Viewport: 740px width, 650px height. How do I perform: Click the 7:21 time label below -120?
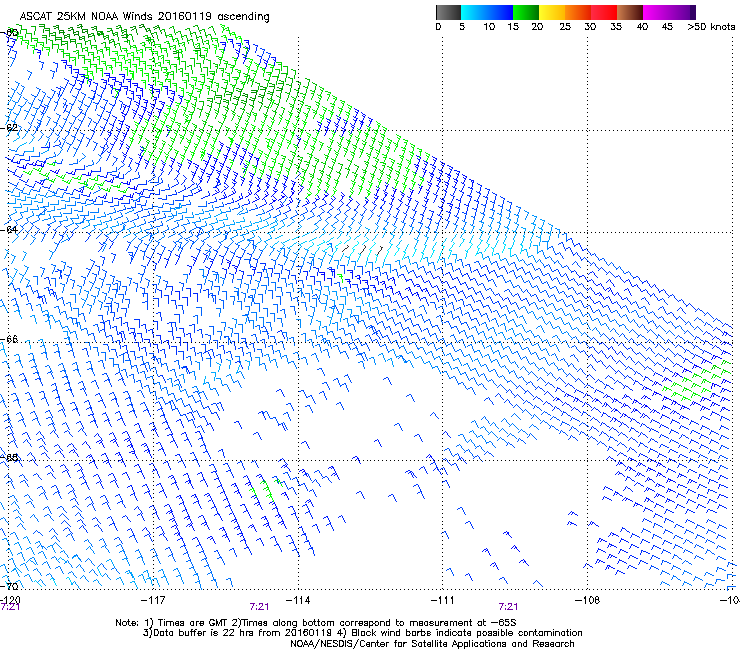click(x=10, y=607)
